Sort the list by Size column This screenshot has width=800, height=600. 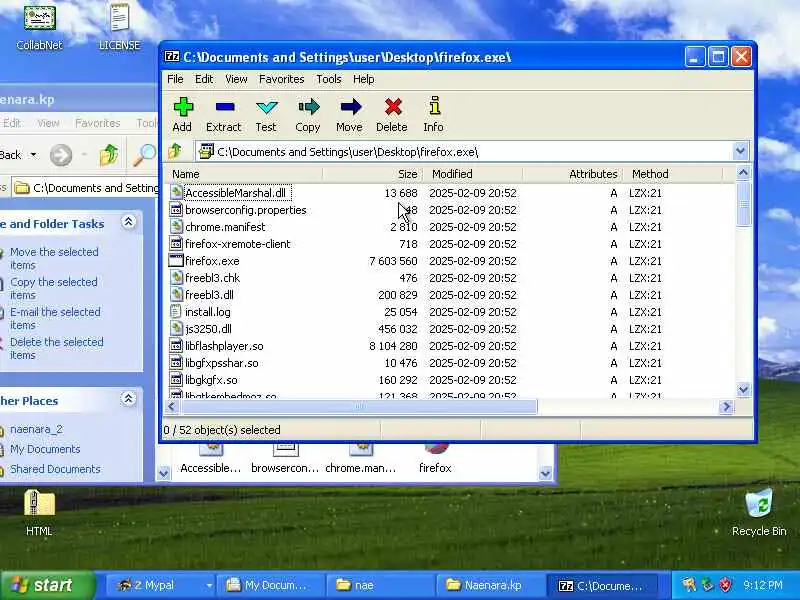(x=372, y=174)
